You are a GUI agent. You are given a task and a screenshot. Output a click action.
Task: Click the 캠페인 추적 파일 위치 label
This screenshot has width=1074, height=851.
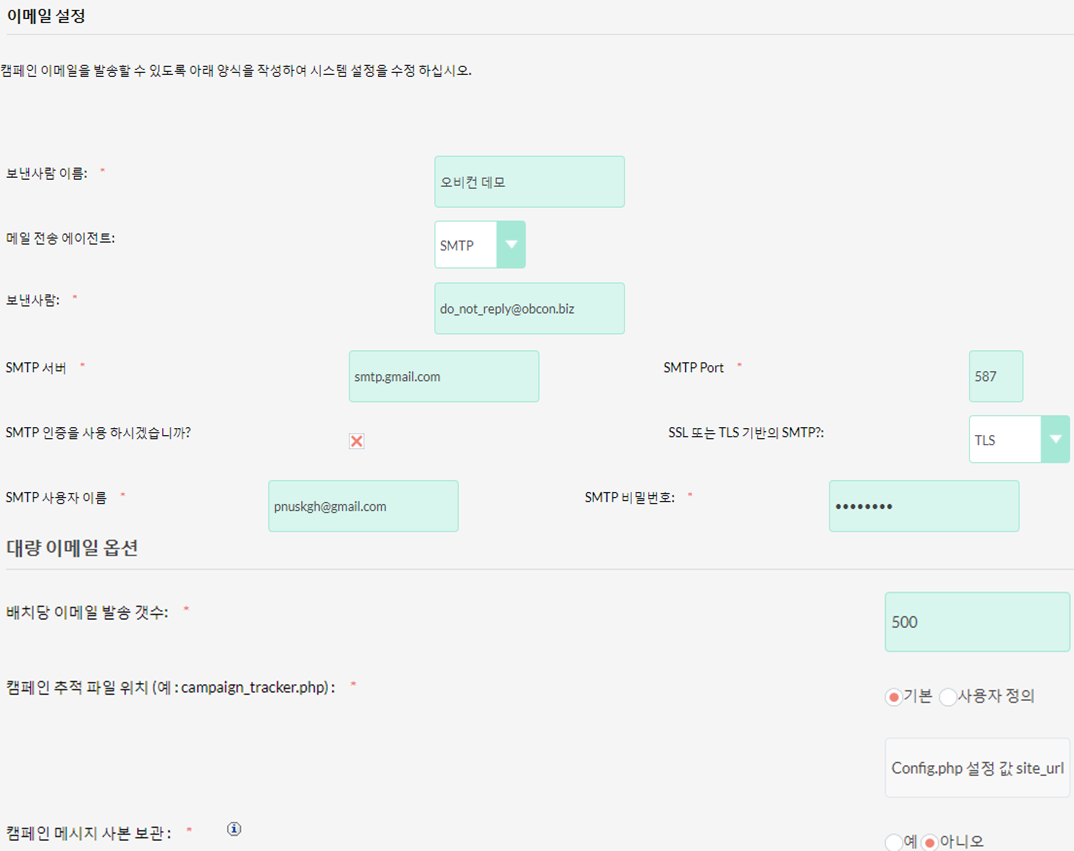(171, 687)
